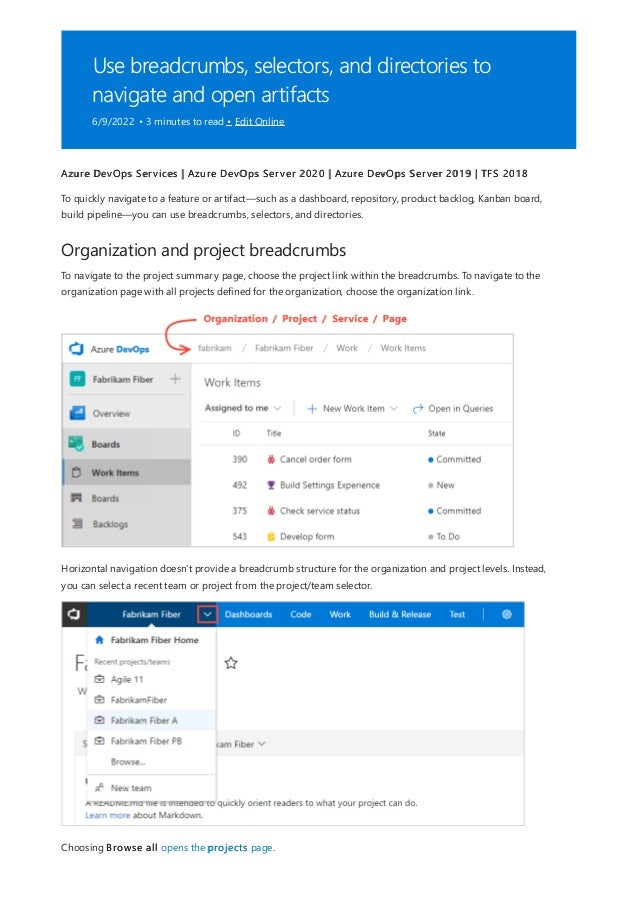
Task: Click the Backlogs label in sidebar
Action: click(x=110, y=523)
